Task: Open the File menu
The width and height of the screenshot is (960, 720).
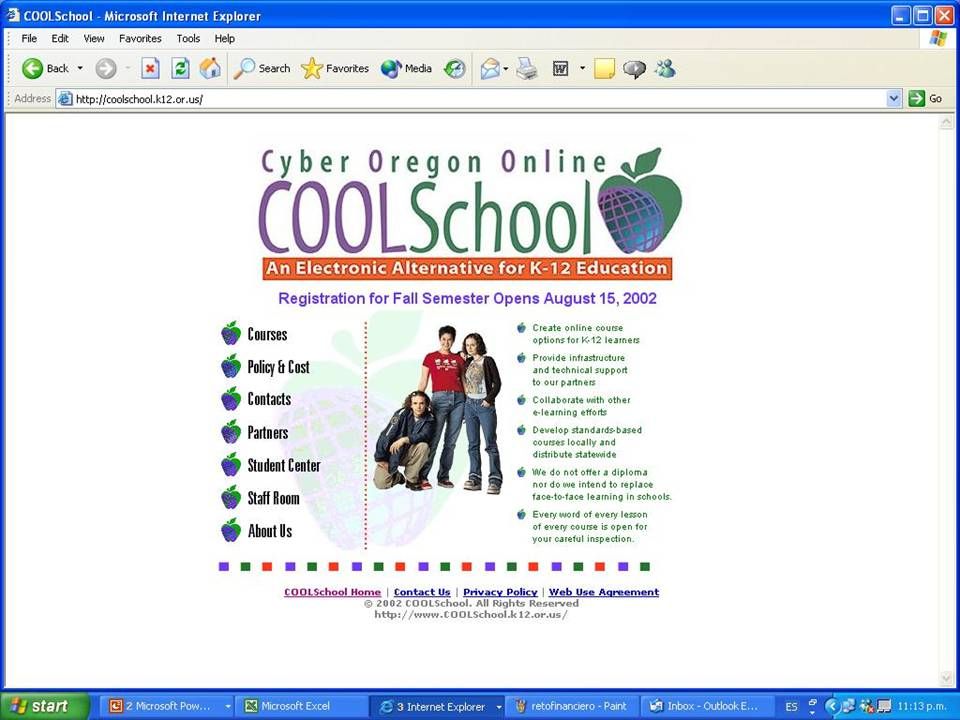Action: (29, 39)
